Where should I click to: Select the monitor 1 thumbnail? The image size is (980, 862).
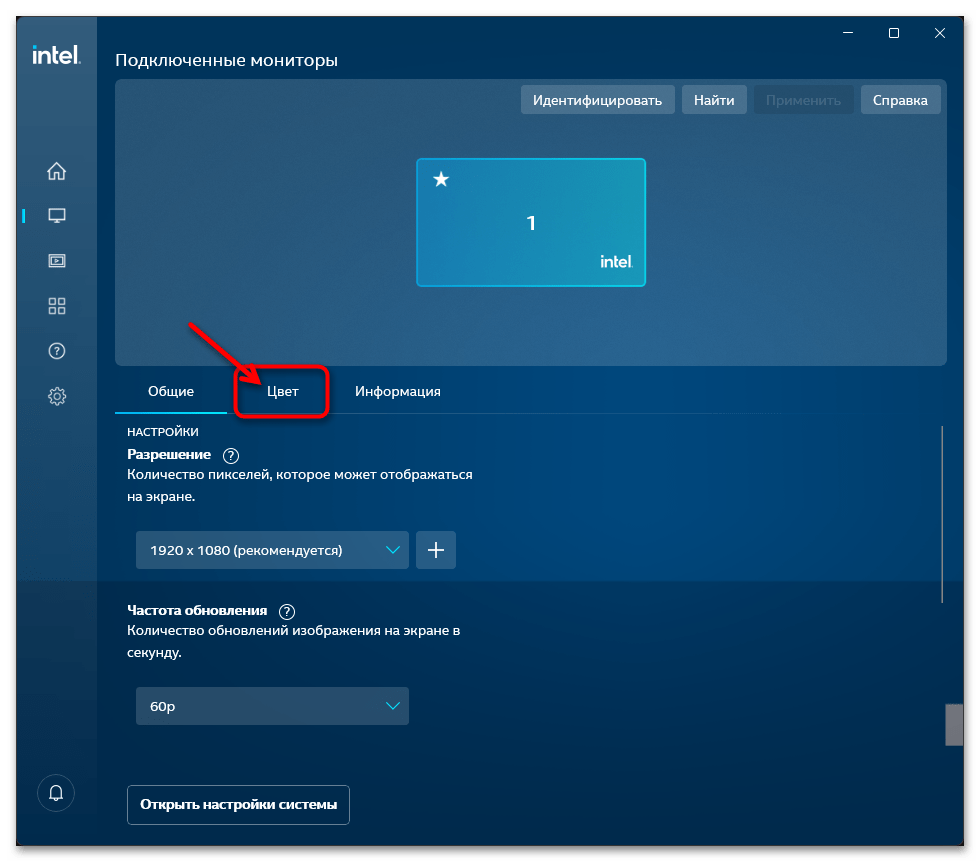coord(531,222)
